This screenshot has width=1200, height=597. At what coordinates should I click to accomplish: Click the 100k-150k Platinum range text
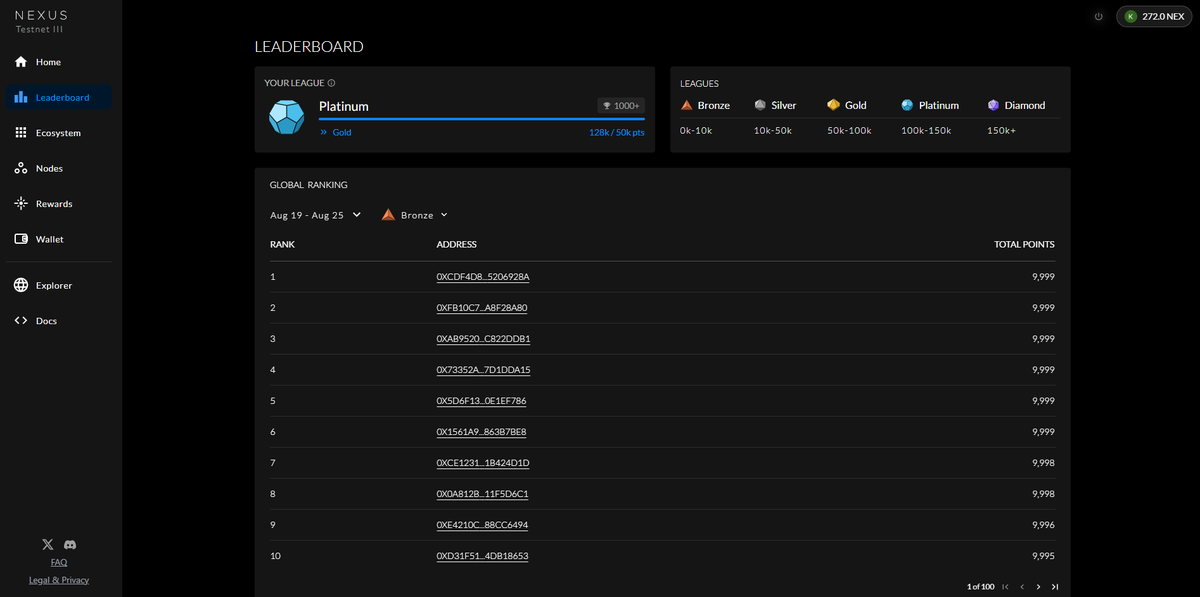point(926,131)
